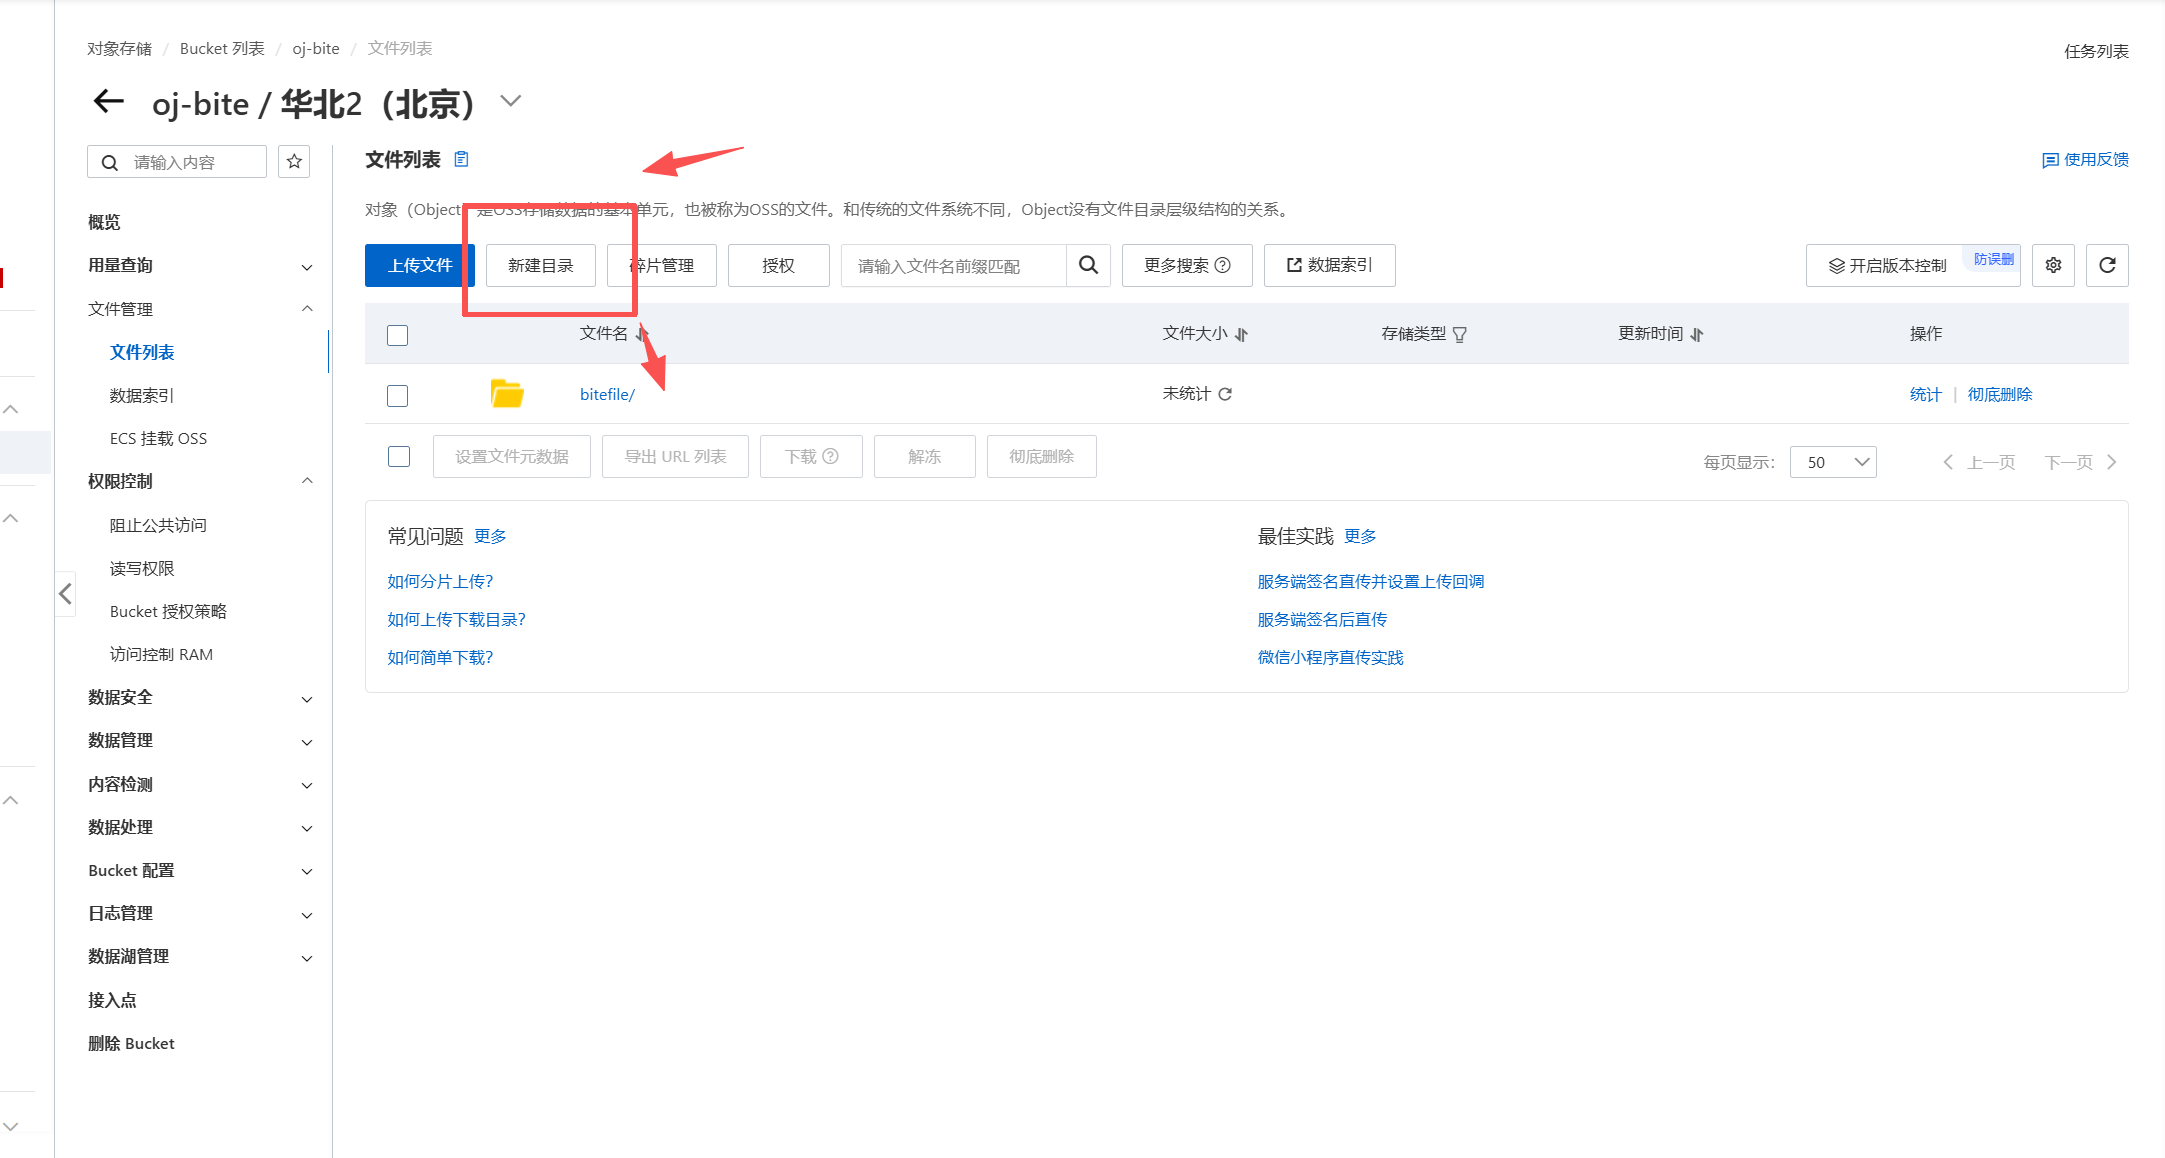Open the 50 per-page dropdown
Image resolution: width=2165 pixels, height=1158 pixels.
1833,462
